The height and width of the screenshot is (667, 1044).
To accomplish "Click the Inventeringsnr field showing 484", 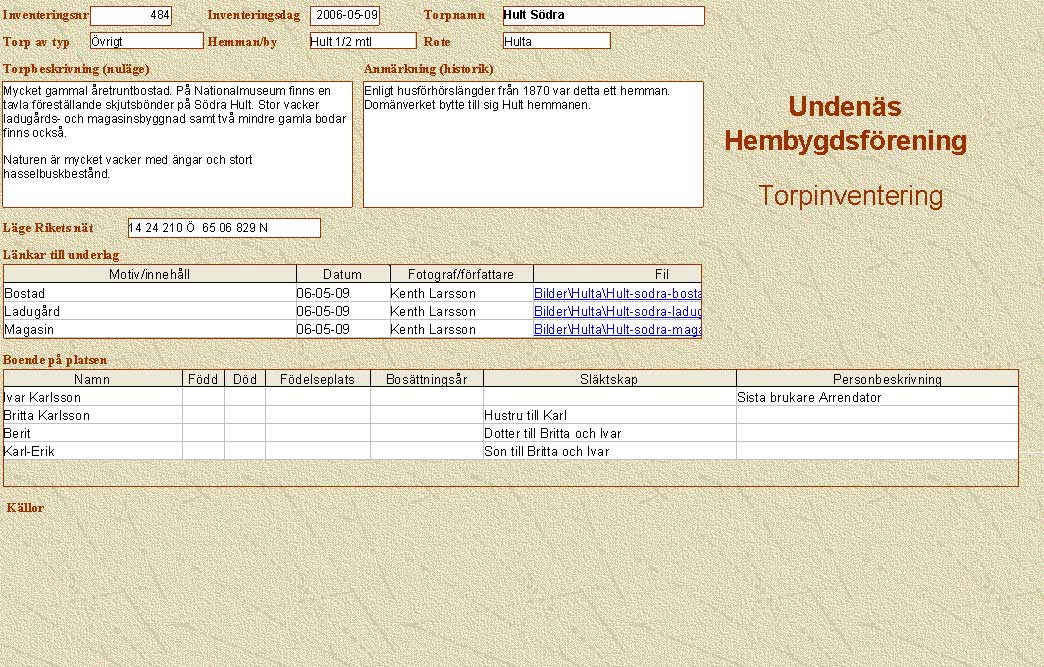I will [131, 16].
